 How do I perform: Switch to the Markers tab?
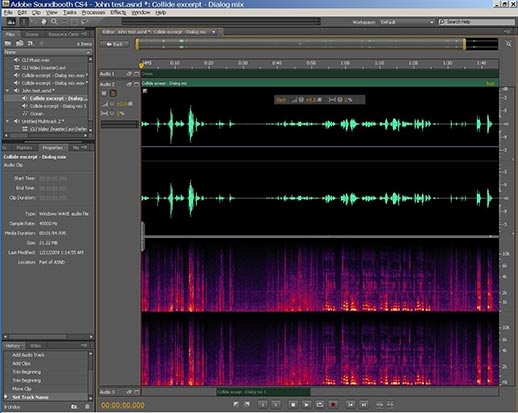pos(24,148)
